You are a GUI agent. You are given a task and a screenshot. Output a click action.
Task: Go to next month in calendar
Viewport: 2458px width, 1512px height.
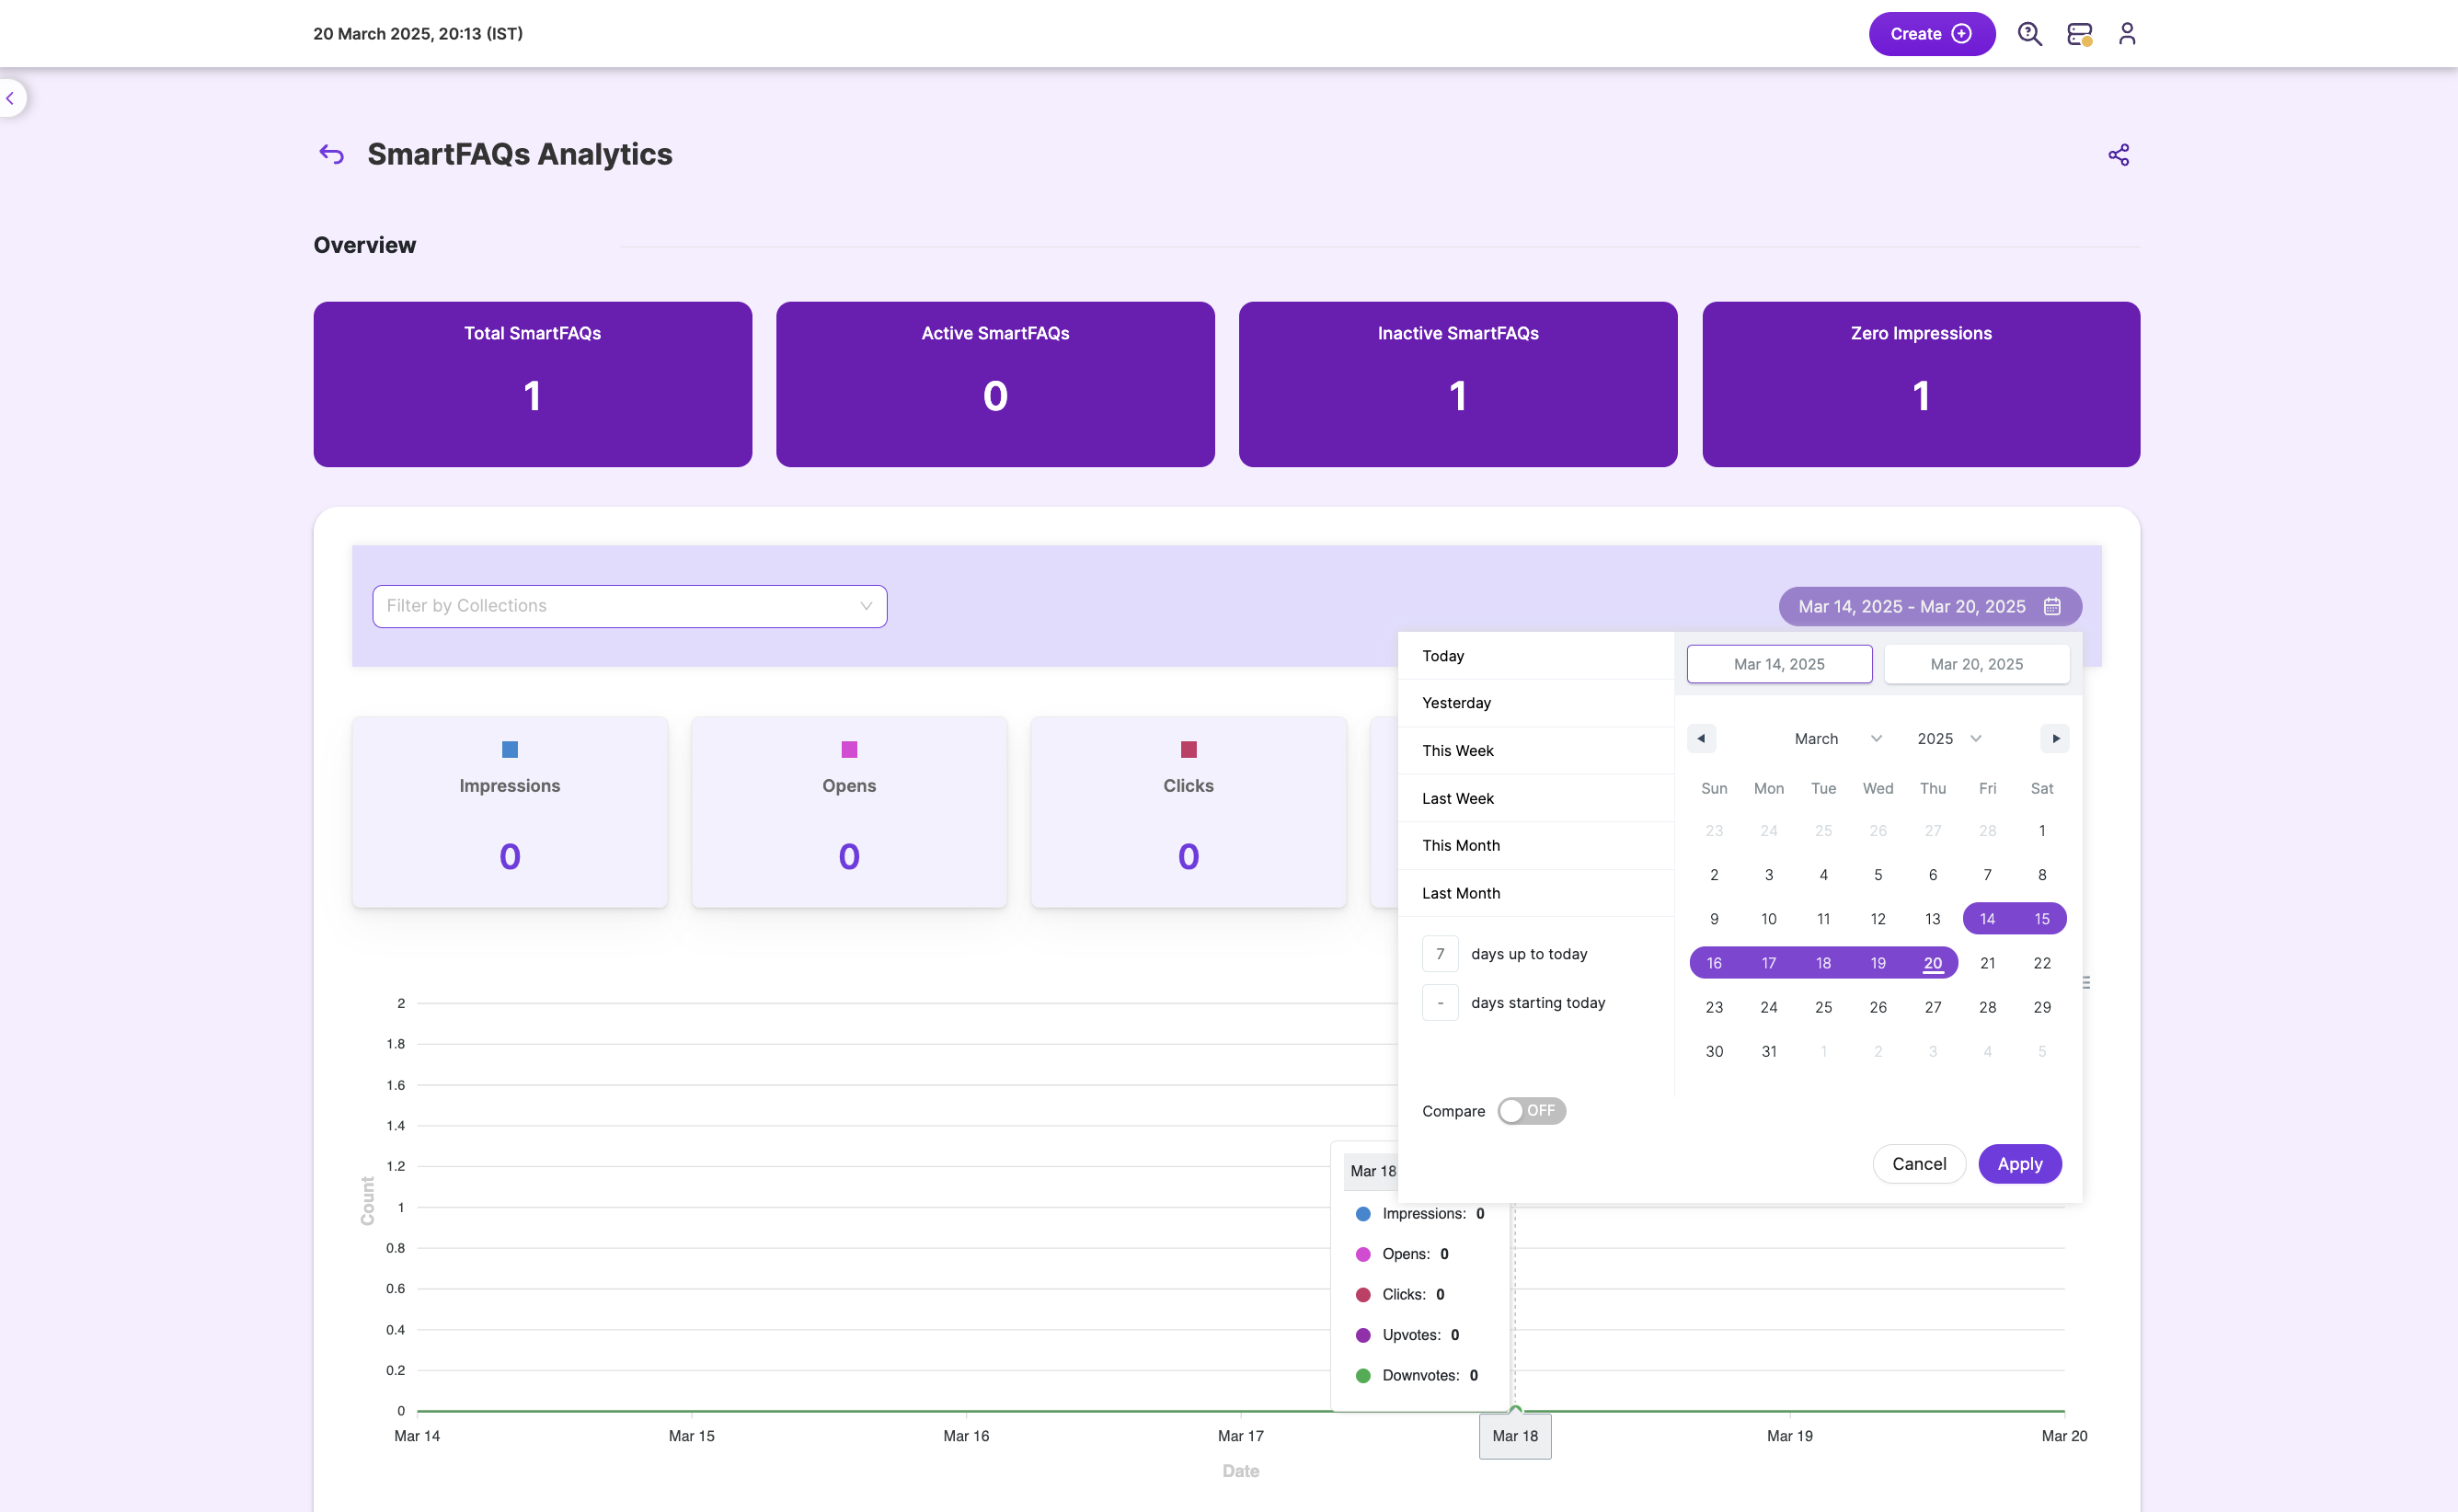[x=2055, y=739]
